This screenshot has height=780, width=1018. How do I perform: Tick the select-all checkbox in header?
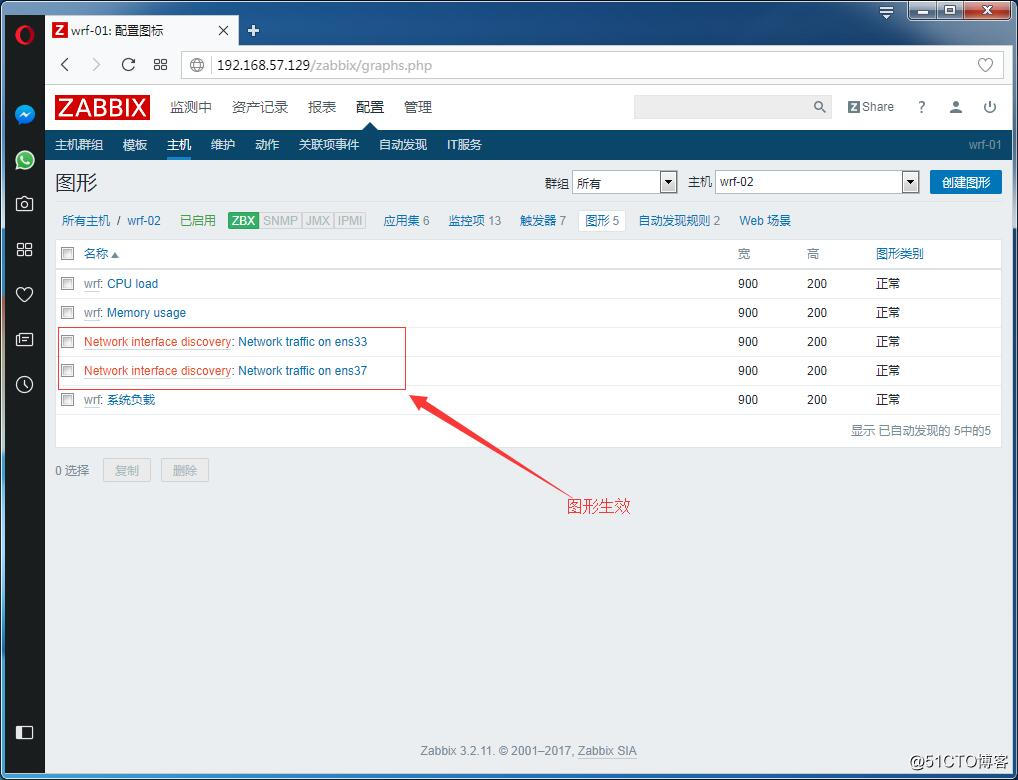click(x=68, y=253)
